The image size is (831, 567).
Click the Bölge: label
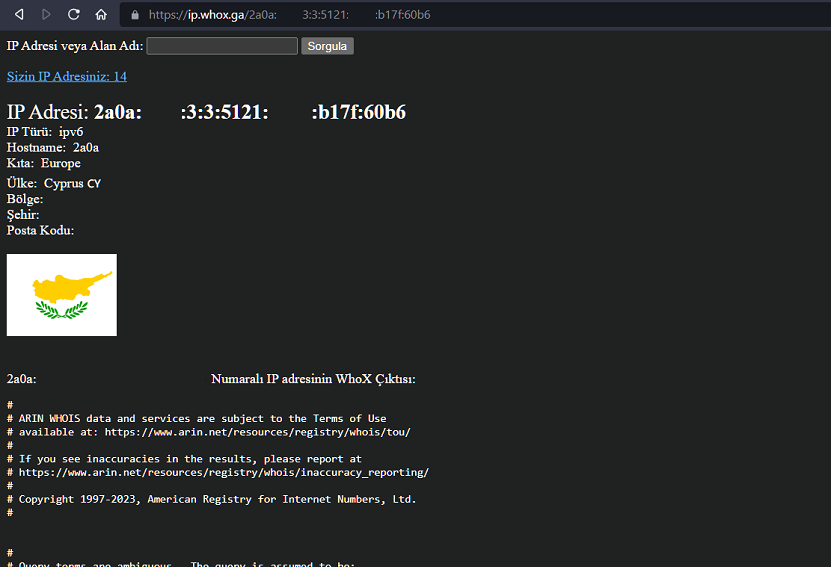25,199
